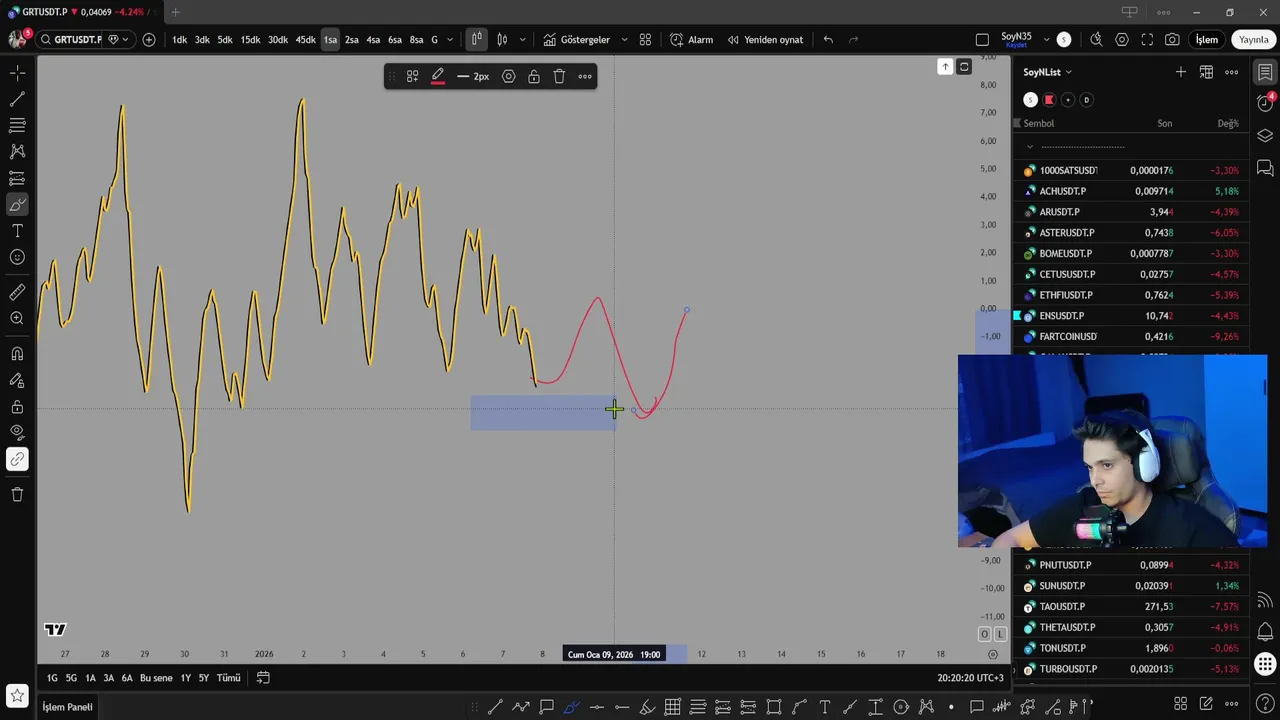The height and width of the screenshot is (720, 1280).
Task: Select the 4sa timeframe
Action: (373, 40)
